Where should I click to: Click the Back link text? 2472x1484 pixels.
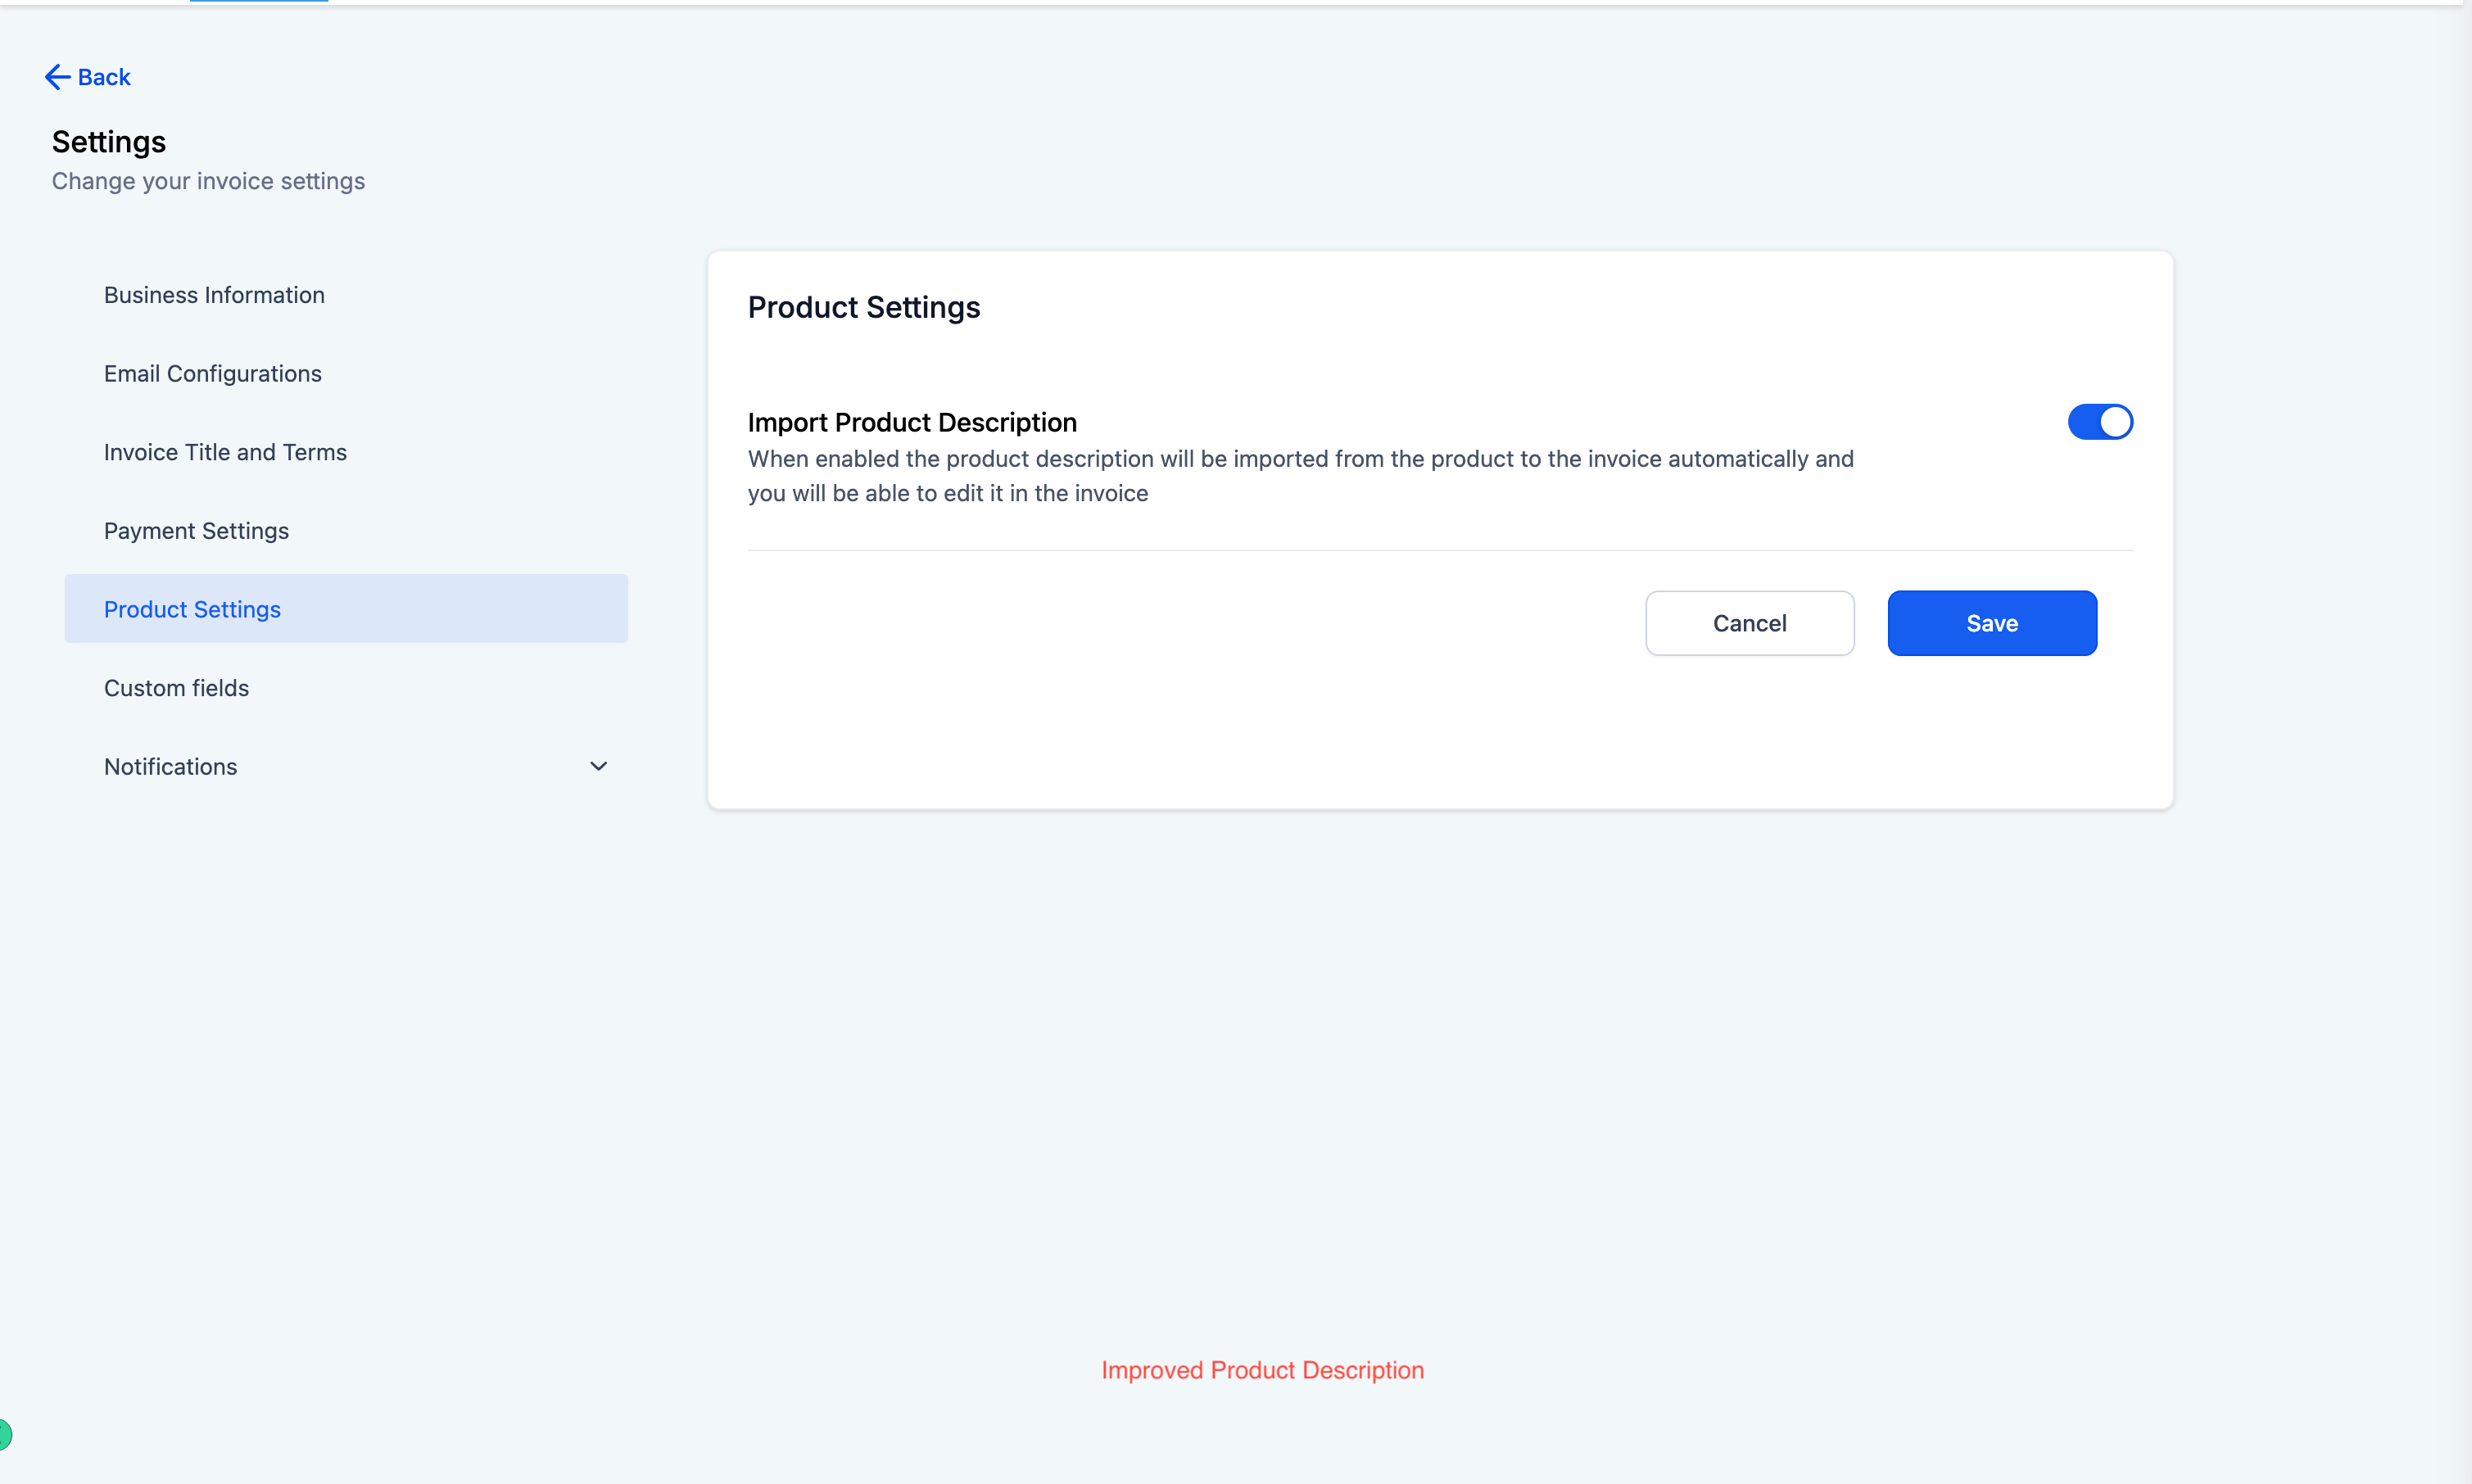click(104, 77)
